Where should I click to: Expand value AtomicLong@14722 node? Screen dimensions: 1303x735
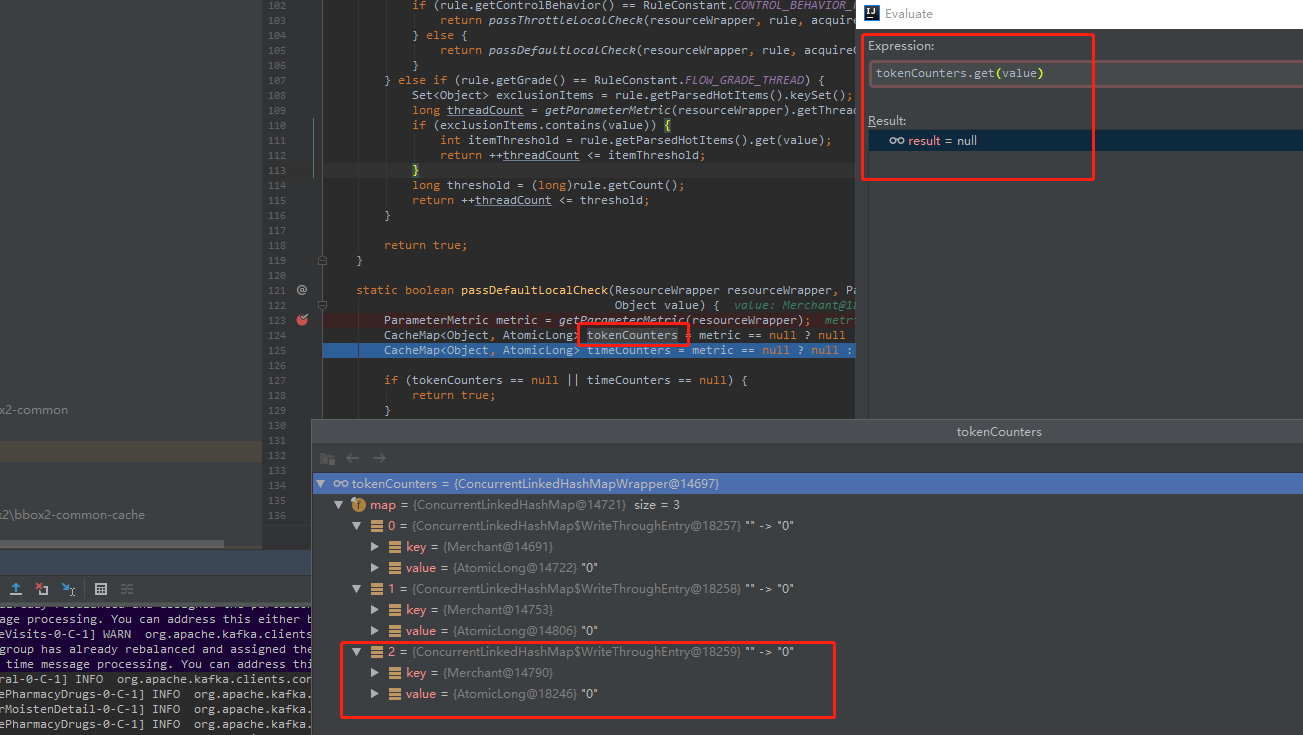pos(375,568)
